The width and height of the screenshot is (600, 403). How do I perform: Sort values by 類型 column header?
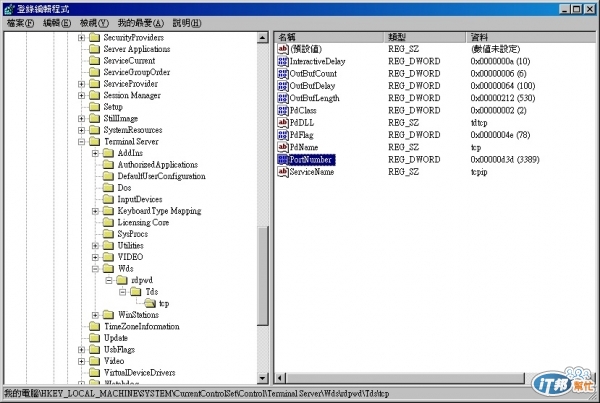pos(425,37)
